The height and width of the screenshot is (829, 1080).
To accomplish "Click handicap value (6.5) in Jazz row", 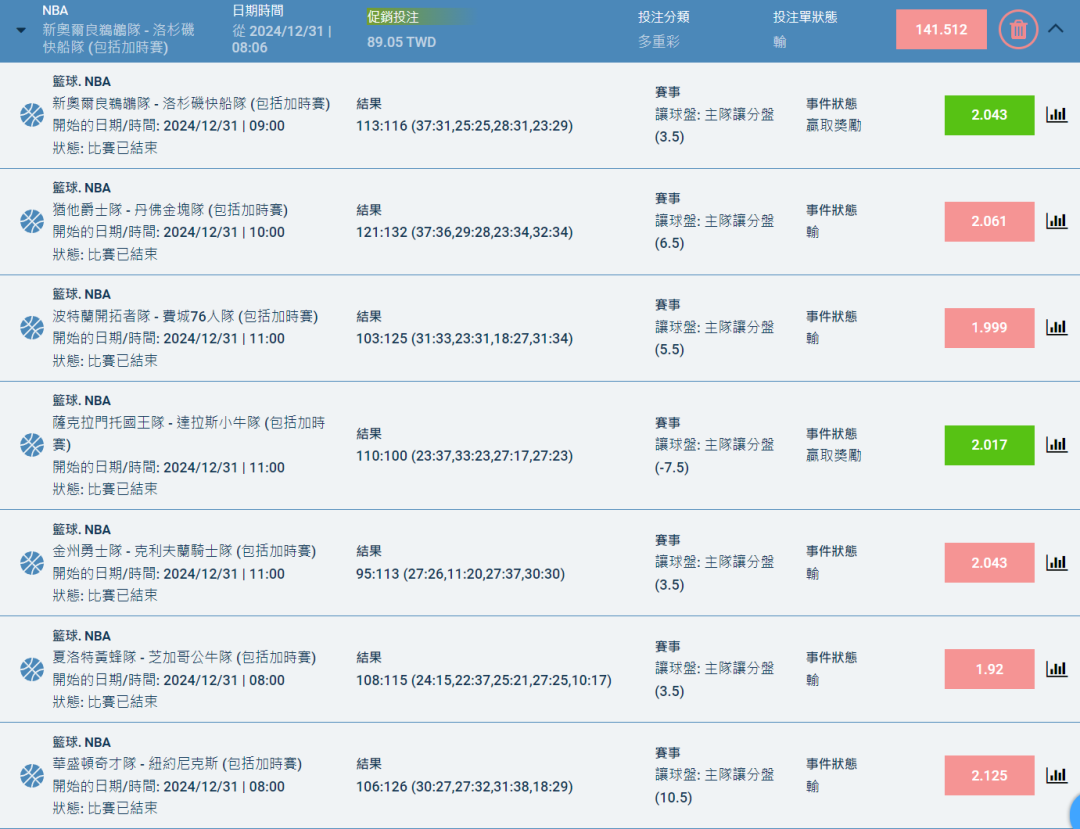I will pos(669,243).
